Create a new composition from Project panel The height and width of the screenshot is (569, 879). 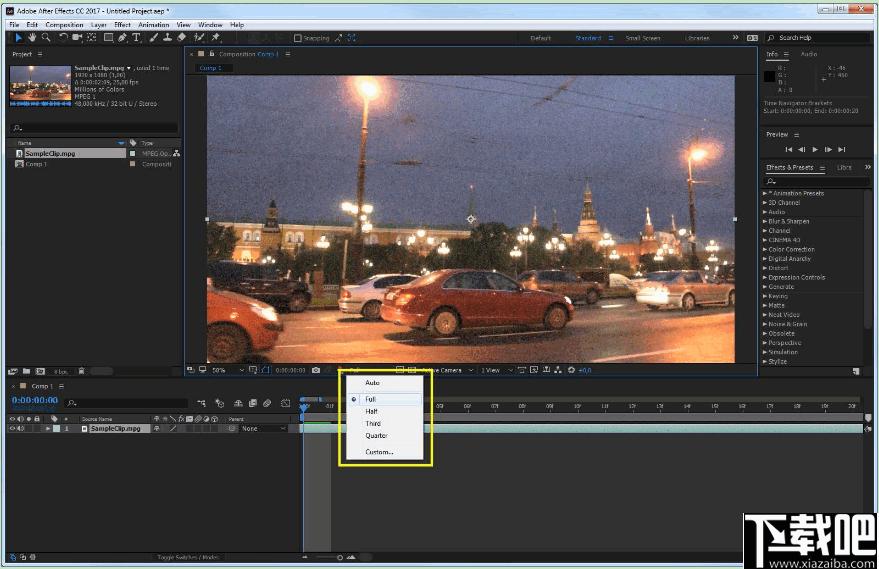pyautogui.click(x=40, y=371)
